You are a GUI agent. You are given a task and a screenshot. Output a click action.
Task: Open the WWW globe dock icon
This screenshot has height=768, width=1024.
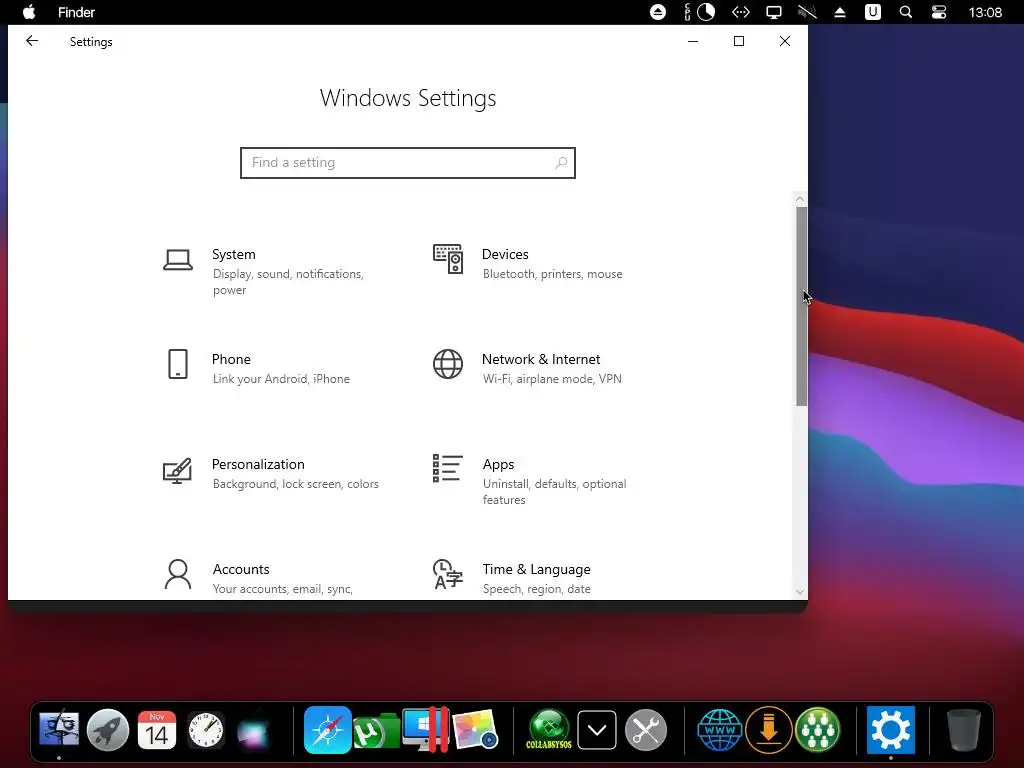[720, 729]
